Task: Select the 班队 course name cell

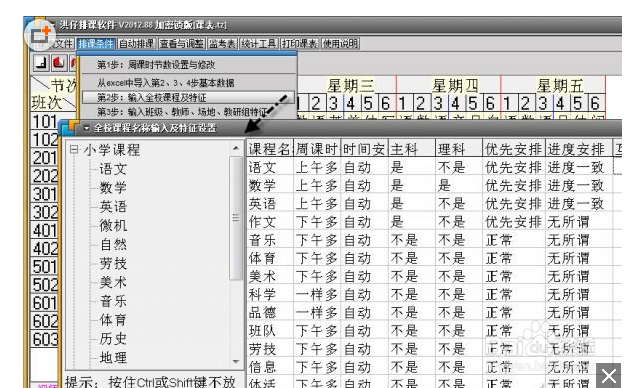Action: tap(270, 331)
